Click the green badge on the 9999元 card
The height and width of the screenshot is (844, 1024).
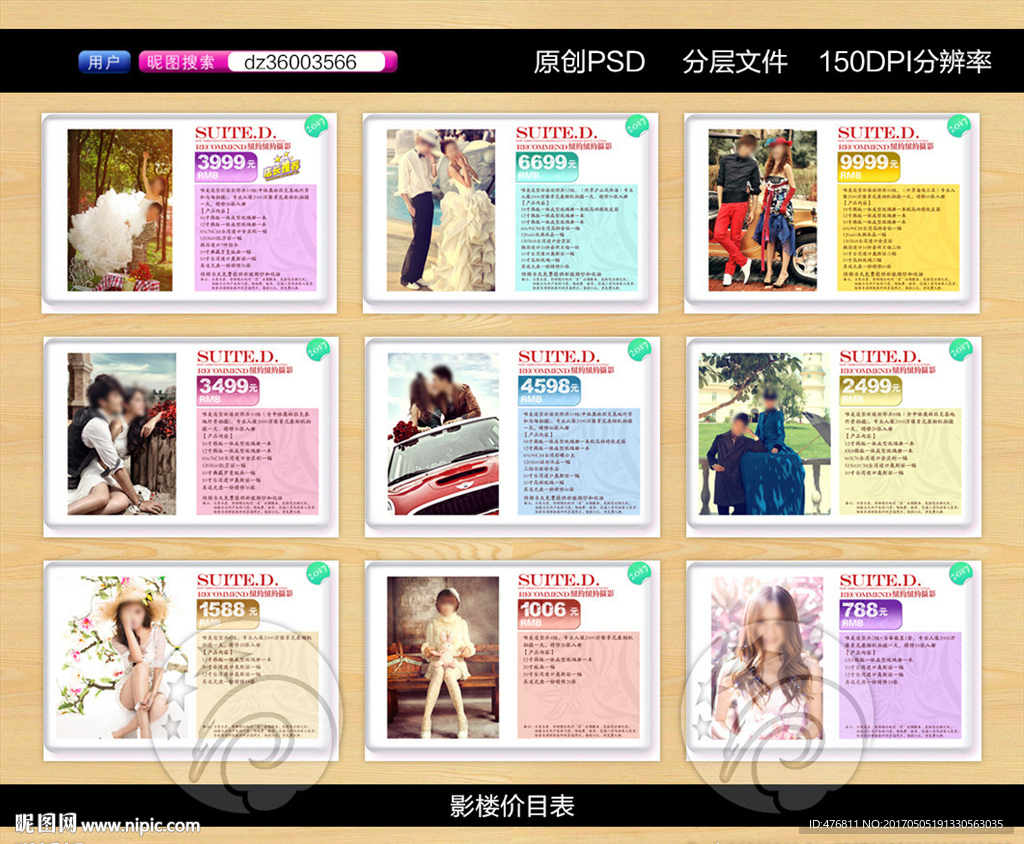pos(958,127)
